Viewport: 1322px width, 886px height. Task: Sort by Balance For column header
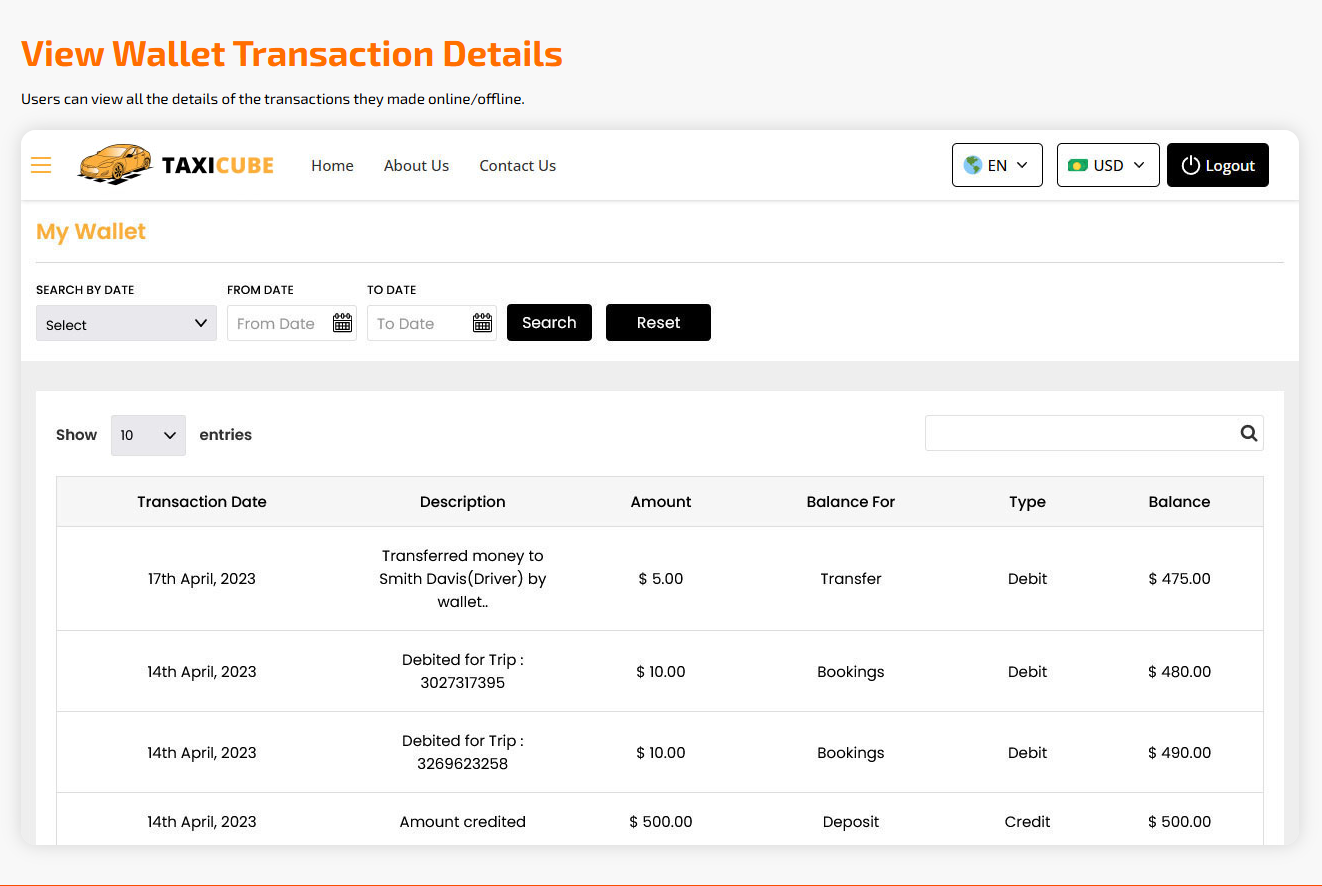coord(851,502)
